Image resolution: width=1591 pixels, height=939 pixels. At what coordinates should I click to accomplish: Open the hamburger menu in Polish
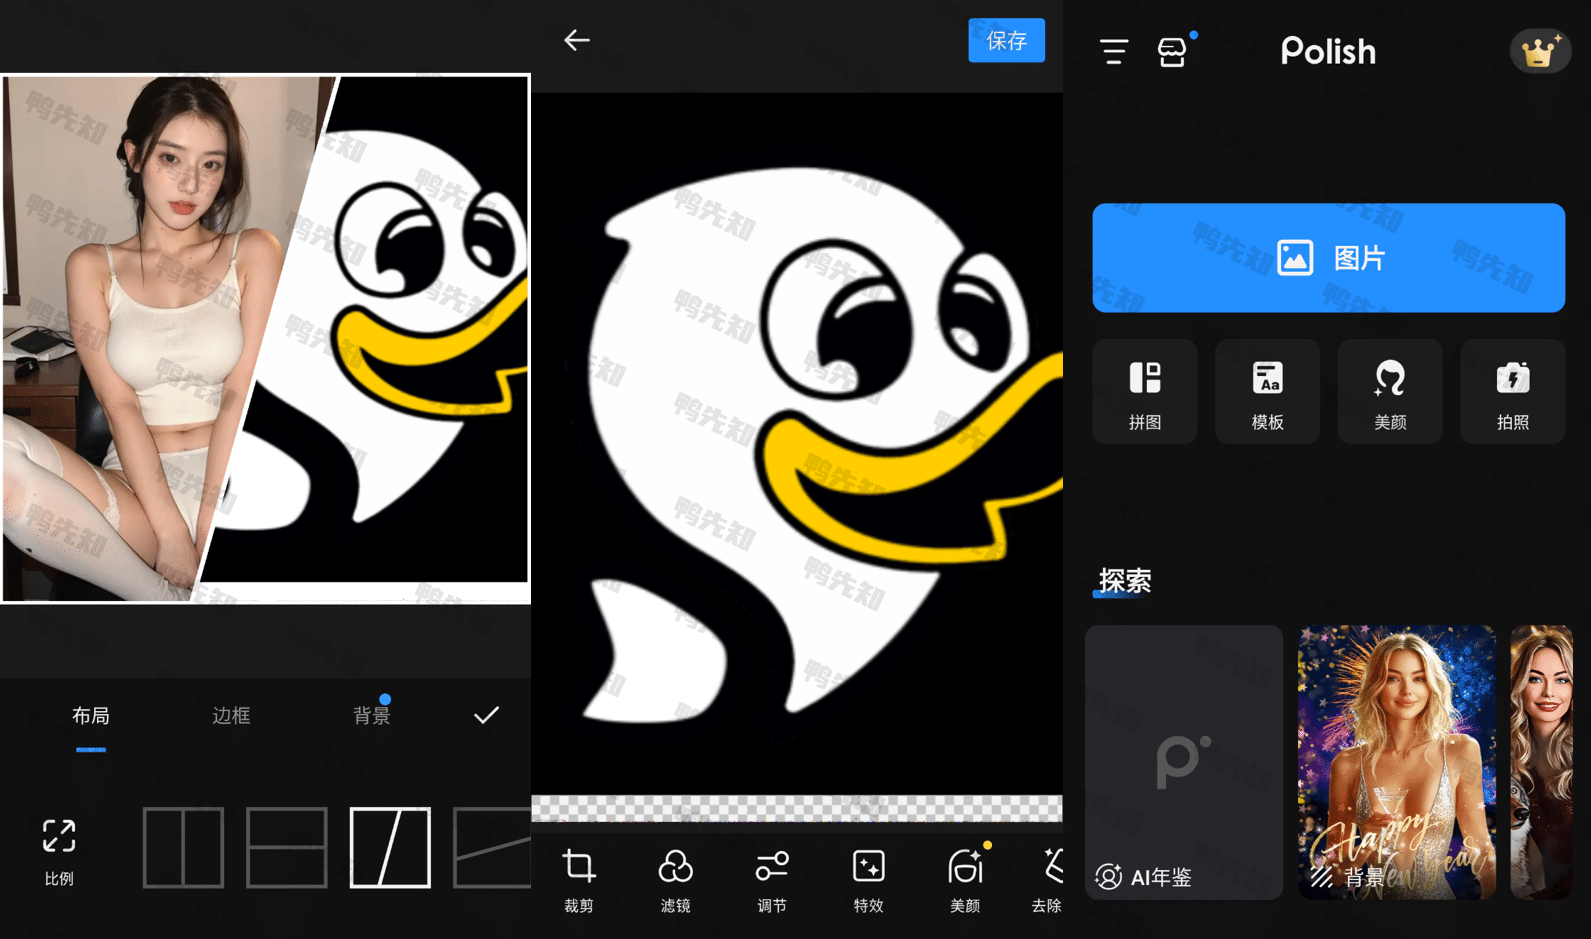pyautogui.click(x=1114, y=51)
